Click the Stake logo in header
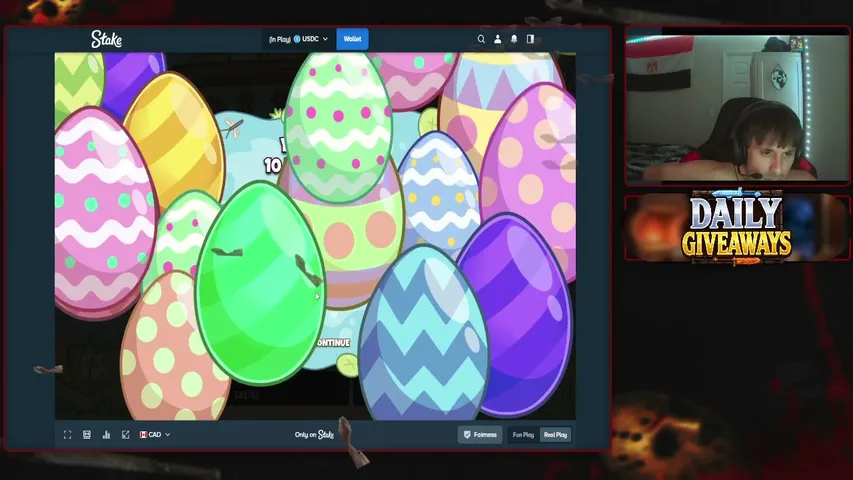Screen dimensions: 853x480 click(107, 39)
